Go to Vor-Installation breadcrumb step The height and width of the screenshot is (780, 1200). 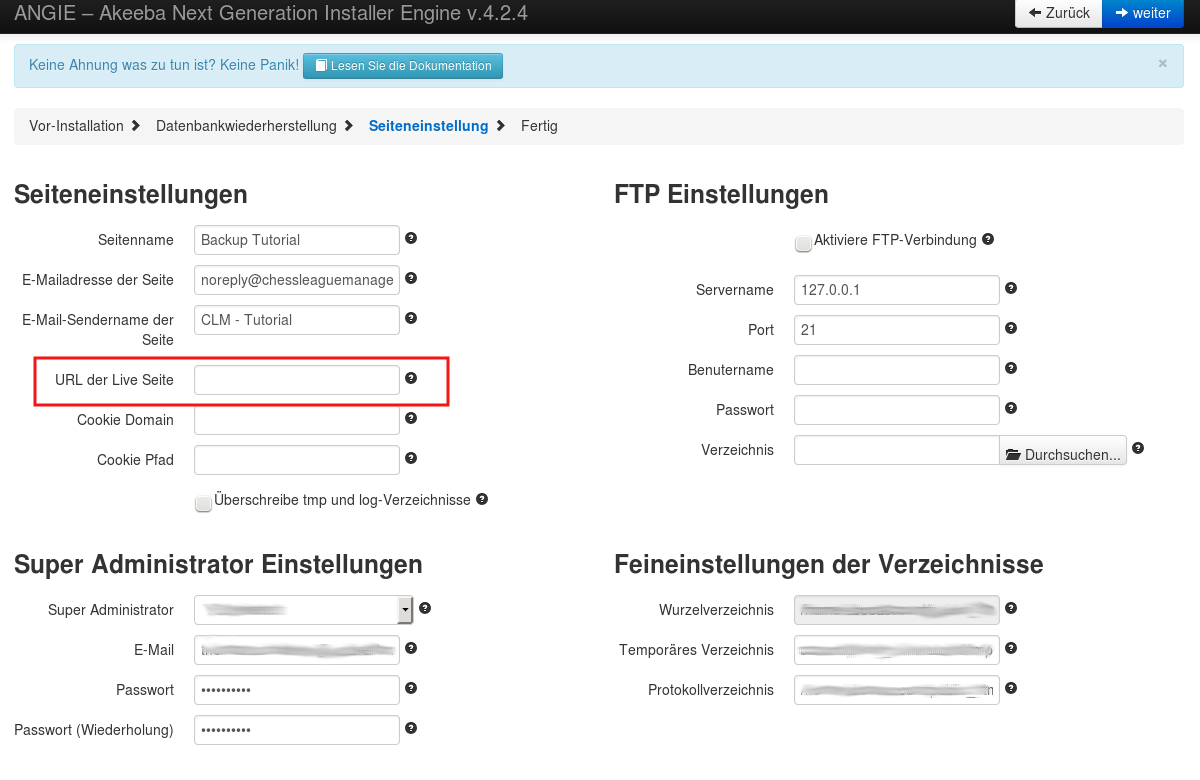[x=76, y=126]
